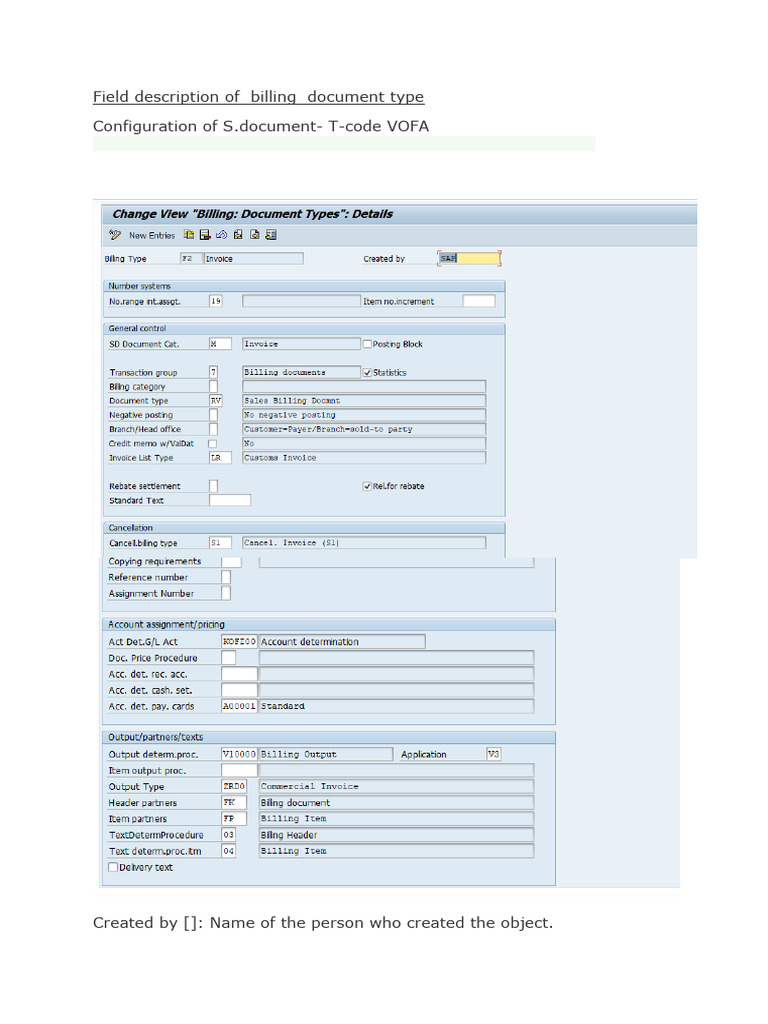
Task: Click the 'Account determination' description text
Action: (x=310, y=642)
